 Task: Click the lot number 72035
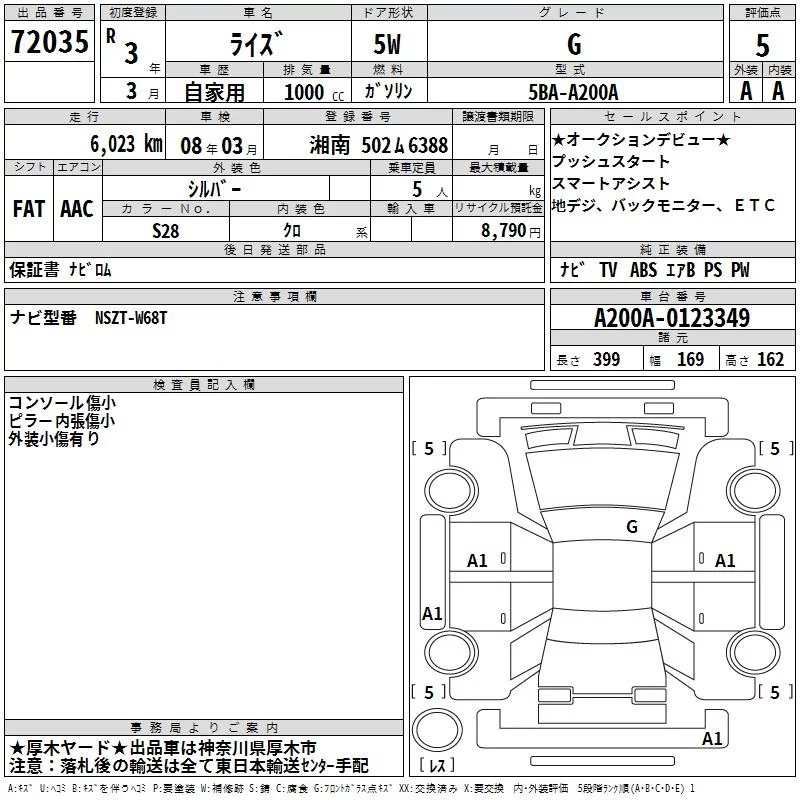click(49, 41)
